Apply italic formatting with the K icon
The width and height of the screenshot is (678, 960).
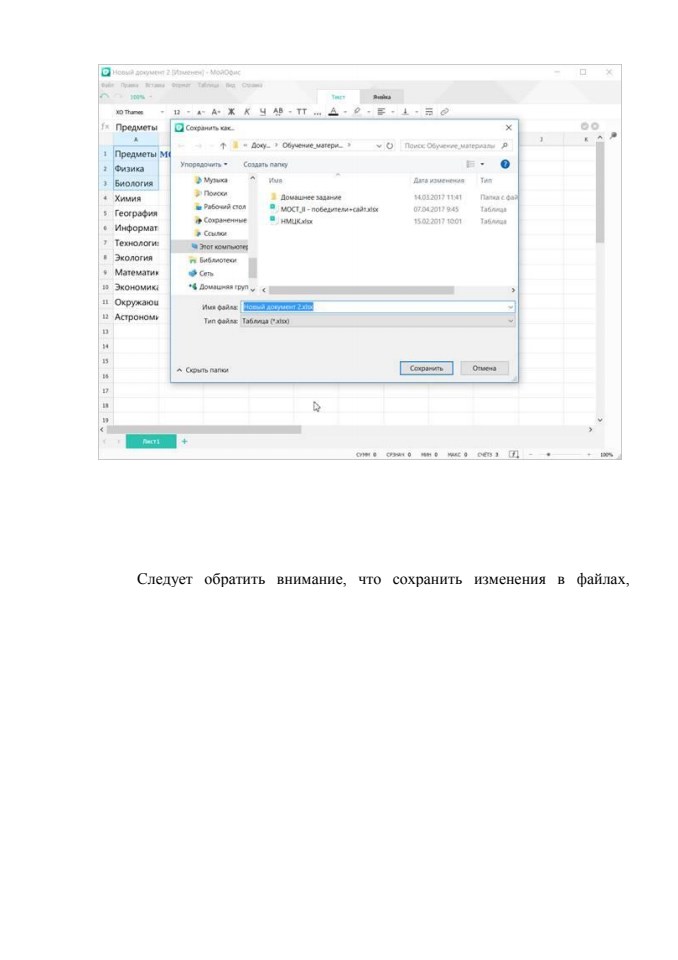[247, 112]
